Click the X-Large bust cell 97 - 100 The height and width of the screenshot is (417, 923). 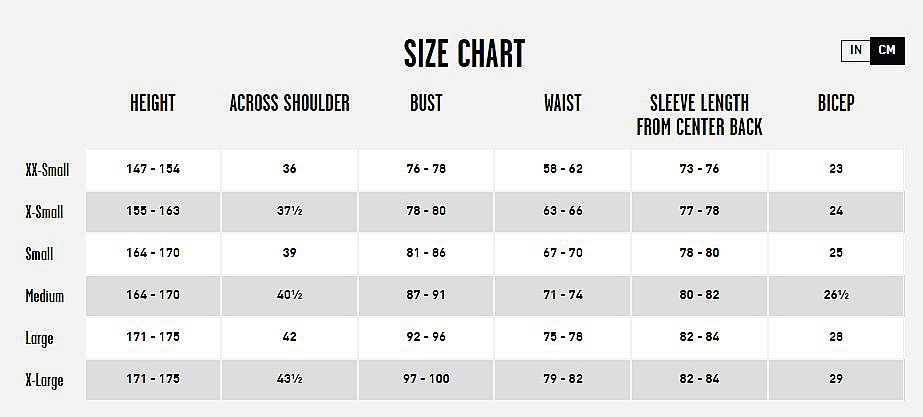click(x=426, y=379)
